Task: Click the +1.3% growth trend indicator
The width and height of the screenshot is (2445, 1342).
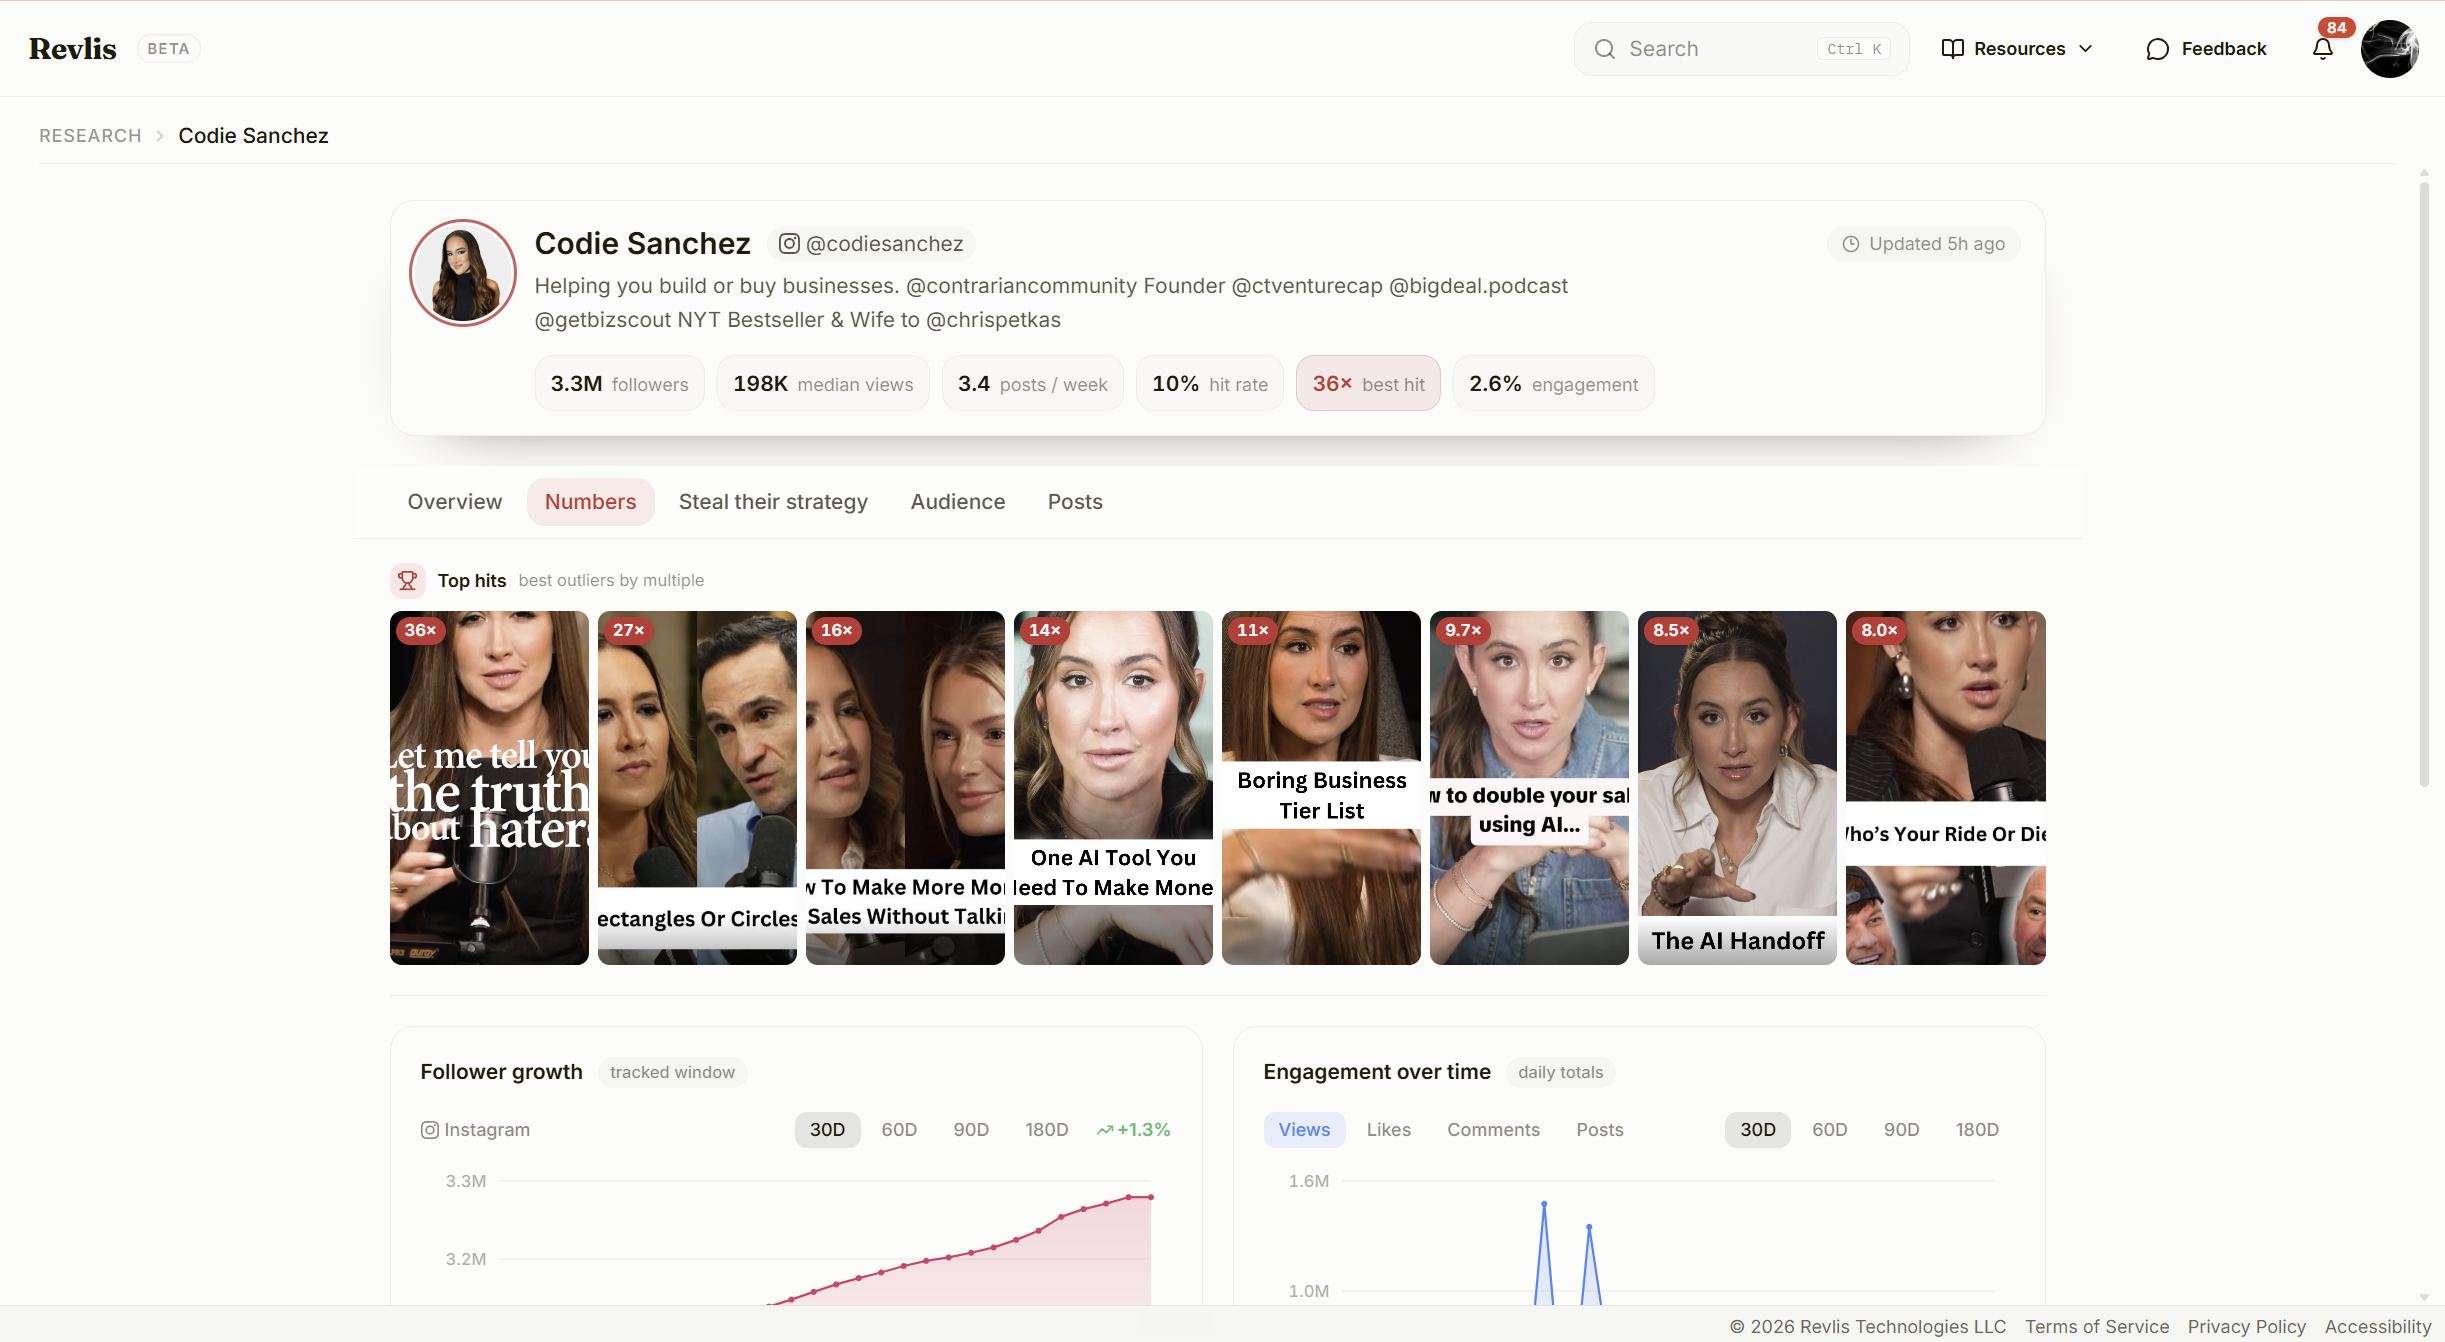Action: 1133,1130
